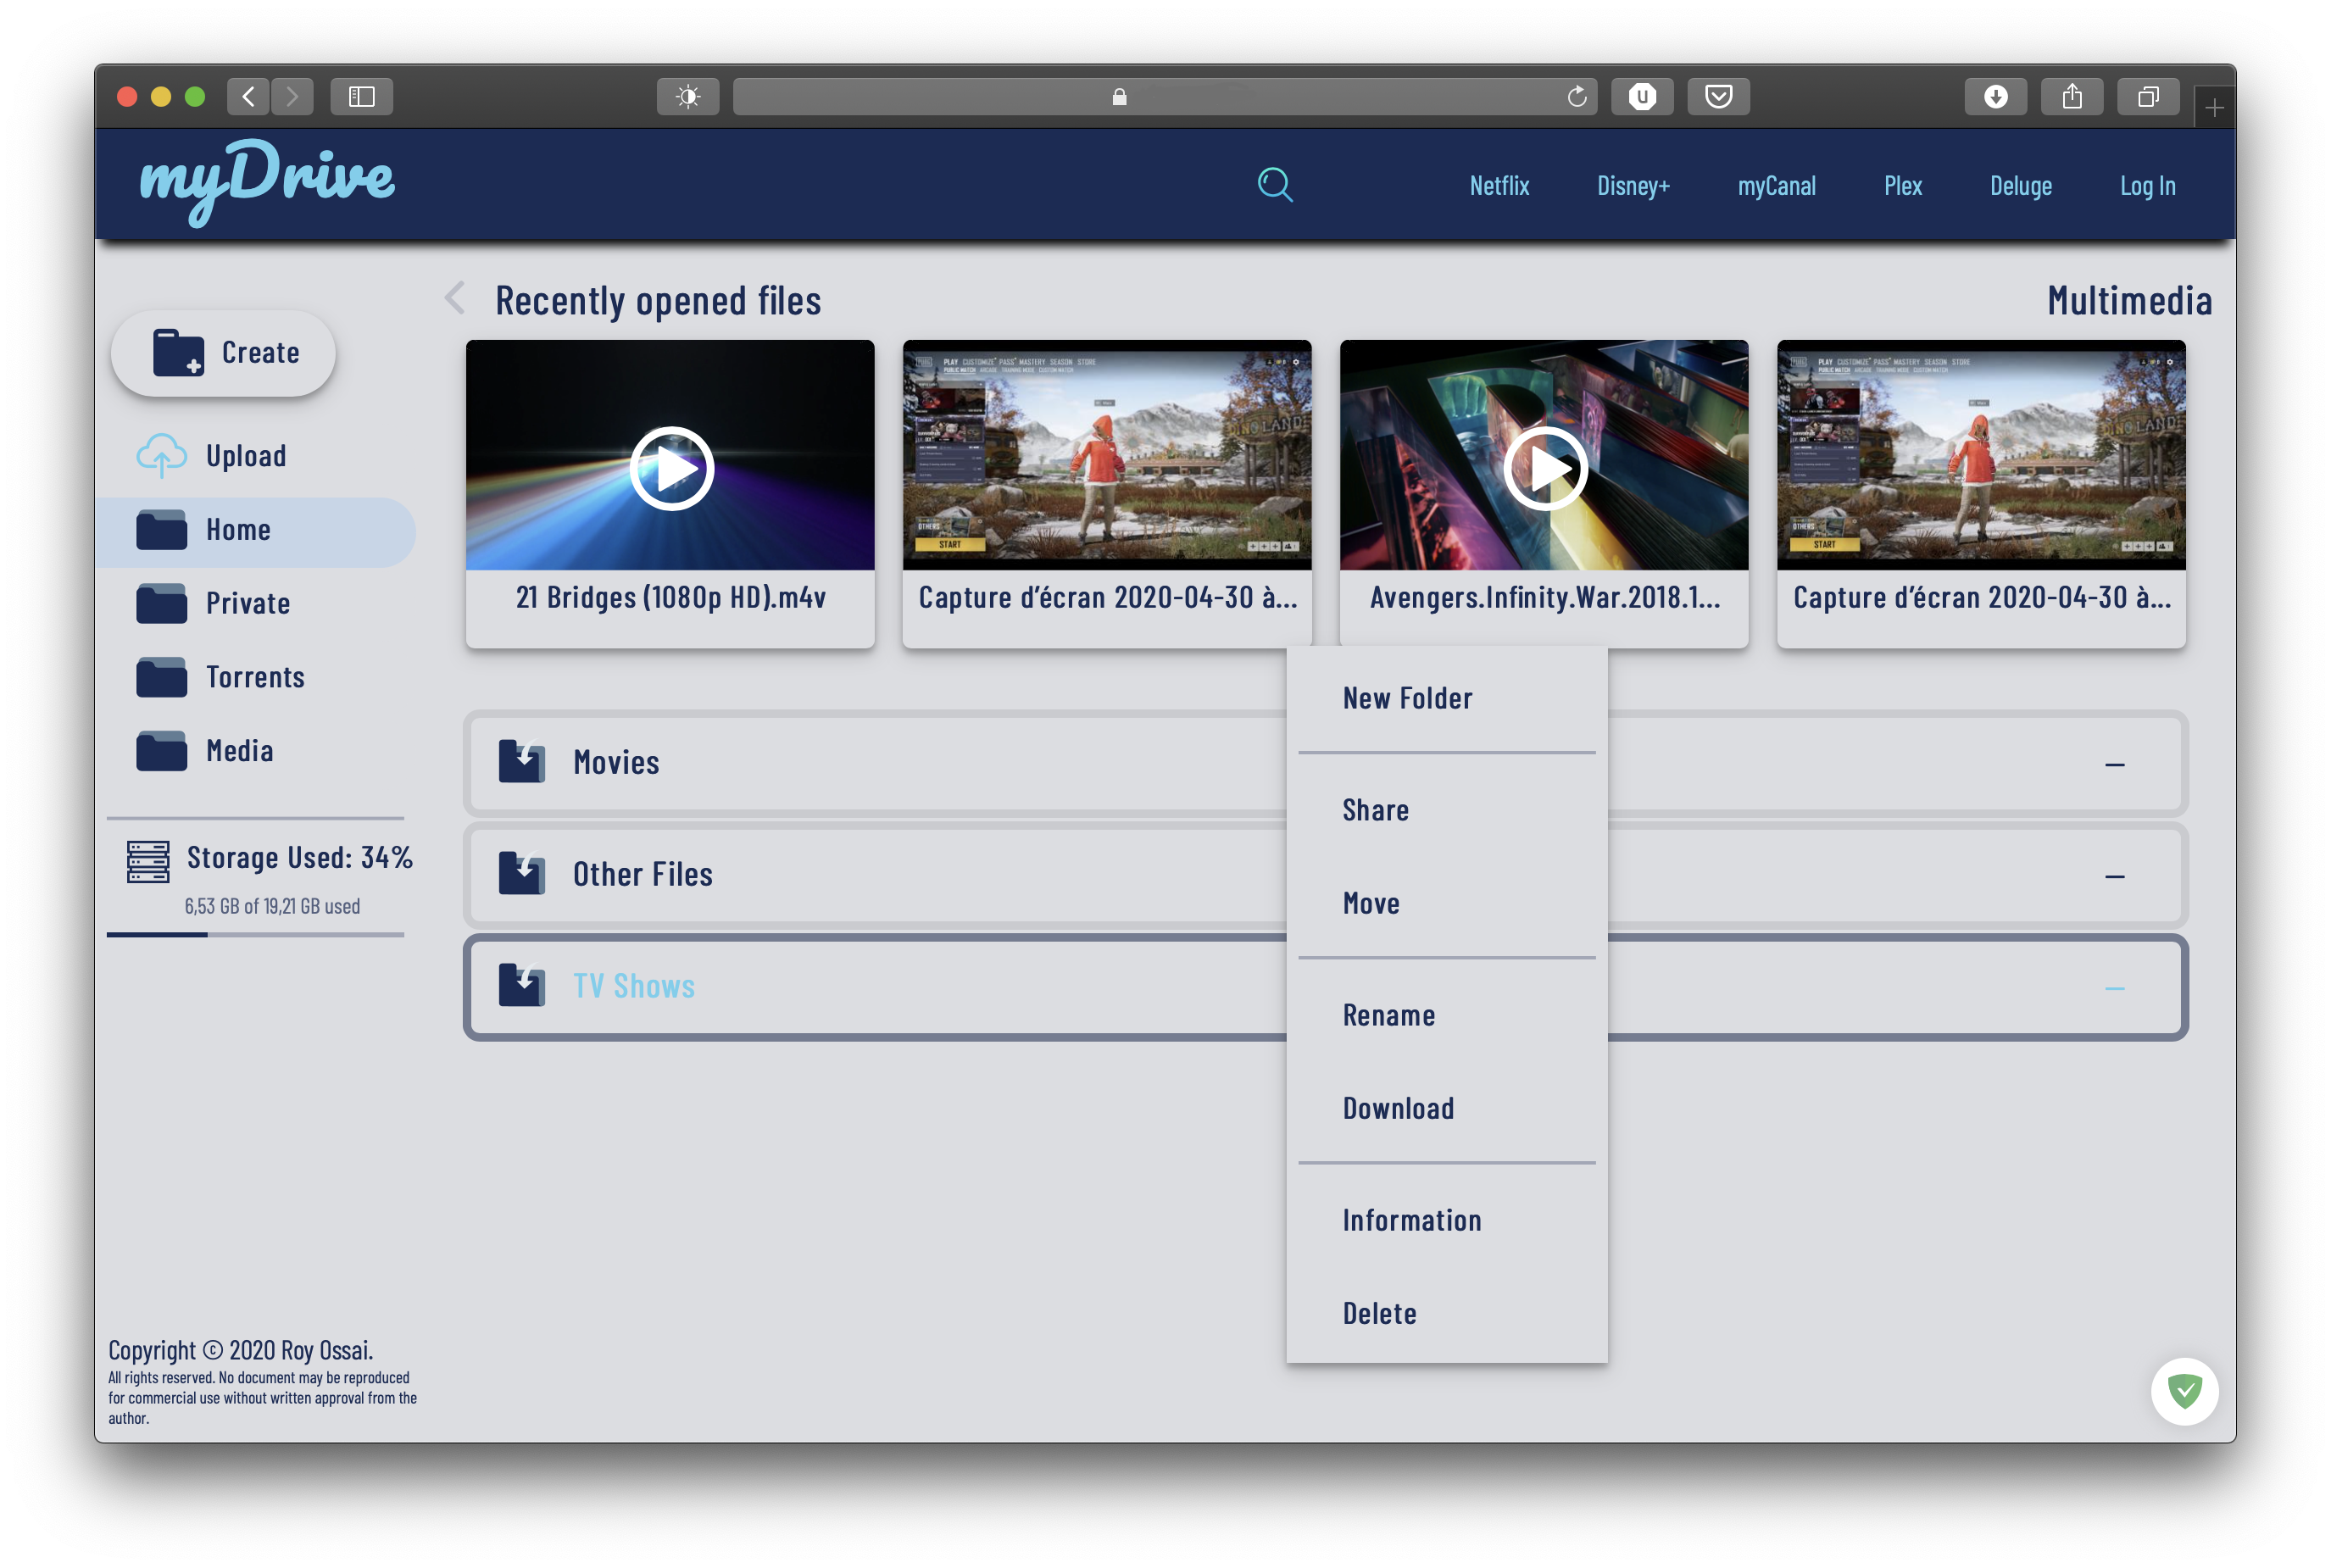2331x1568 pixels.
Task: Click the browser back arrow
Action: pos(248,96)
